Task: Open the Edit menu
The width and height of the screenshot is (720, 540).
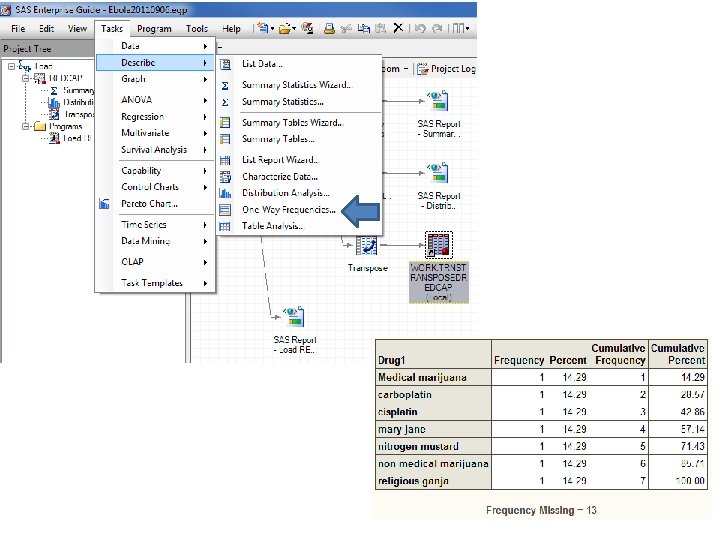Action: 46,28
